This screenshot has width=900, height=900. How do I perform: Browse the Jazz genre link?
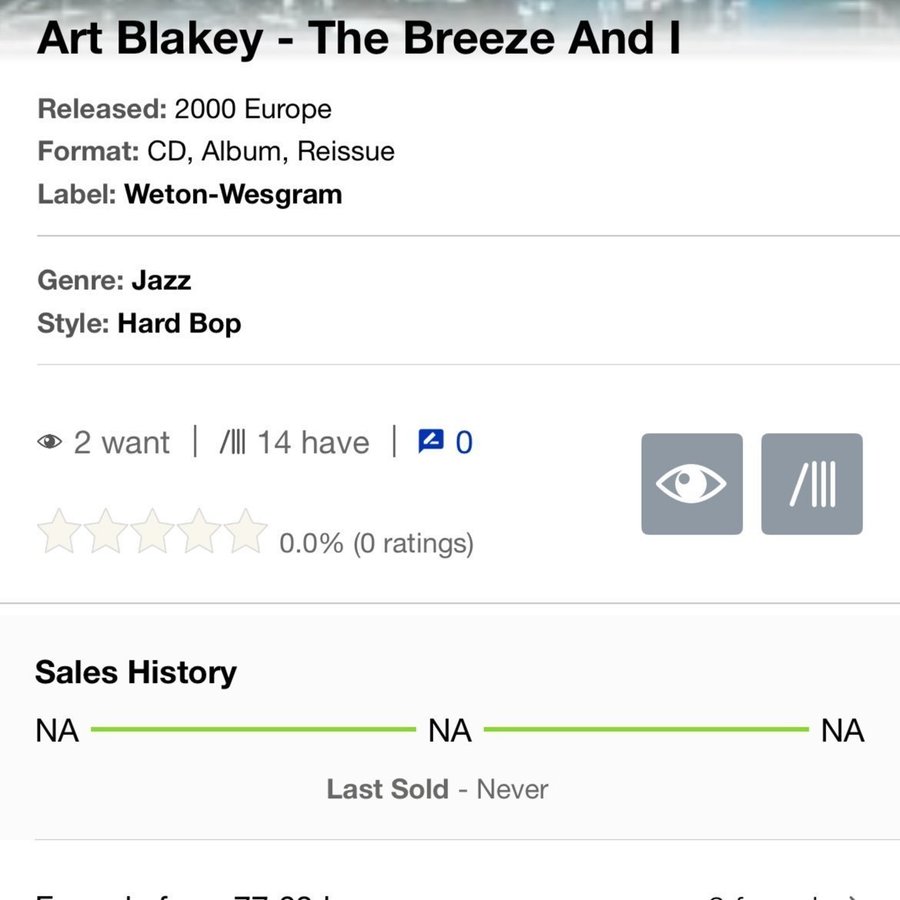161,280
